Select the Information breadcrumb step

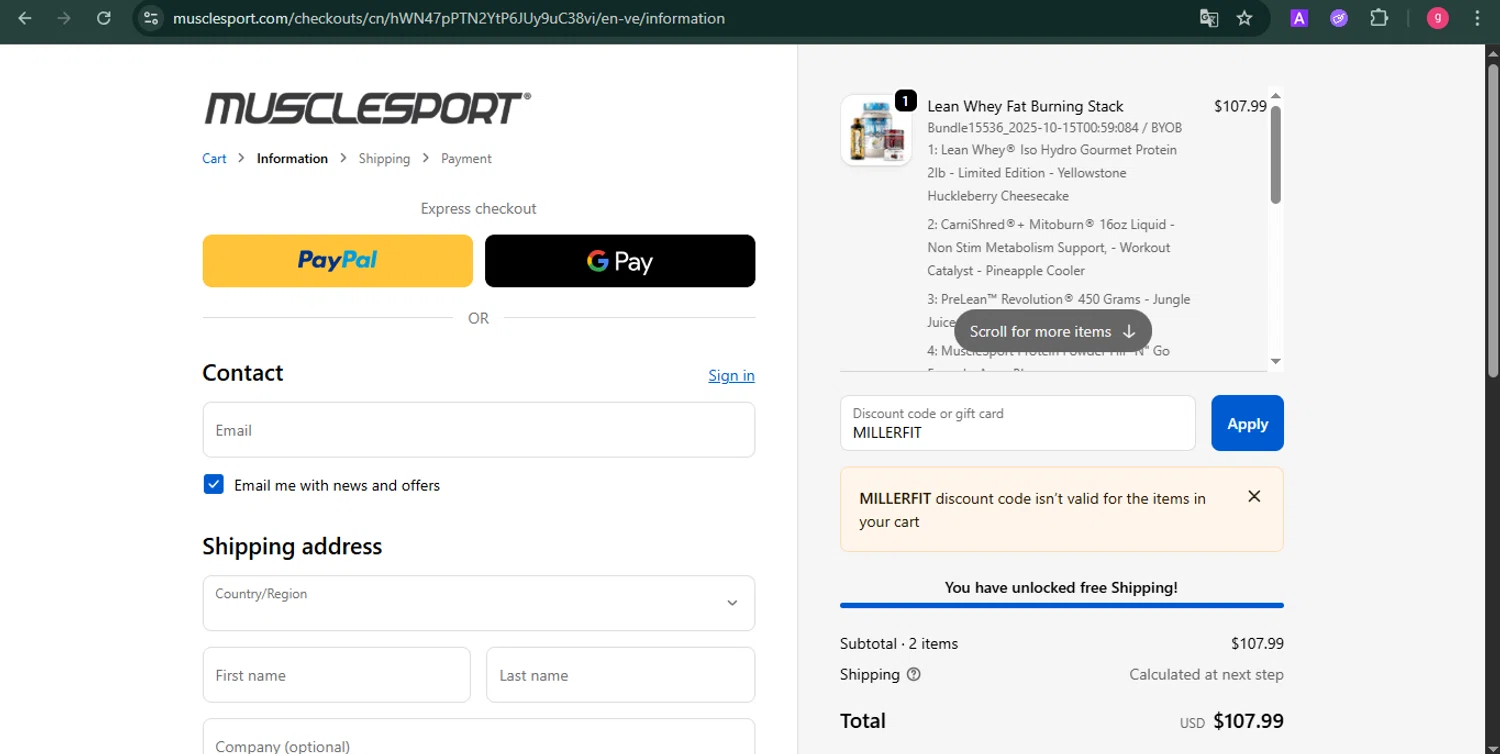coord(292,158)
